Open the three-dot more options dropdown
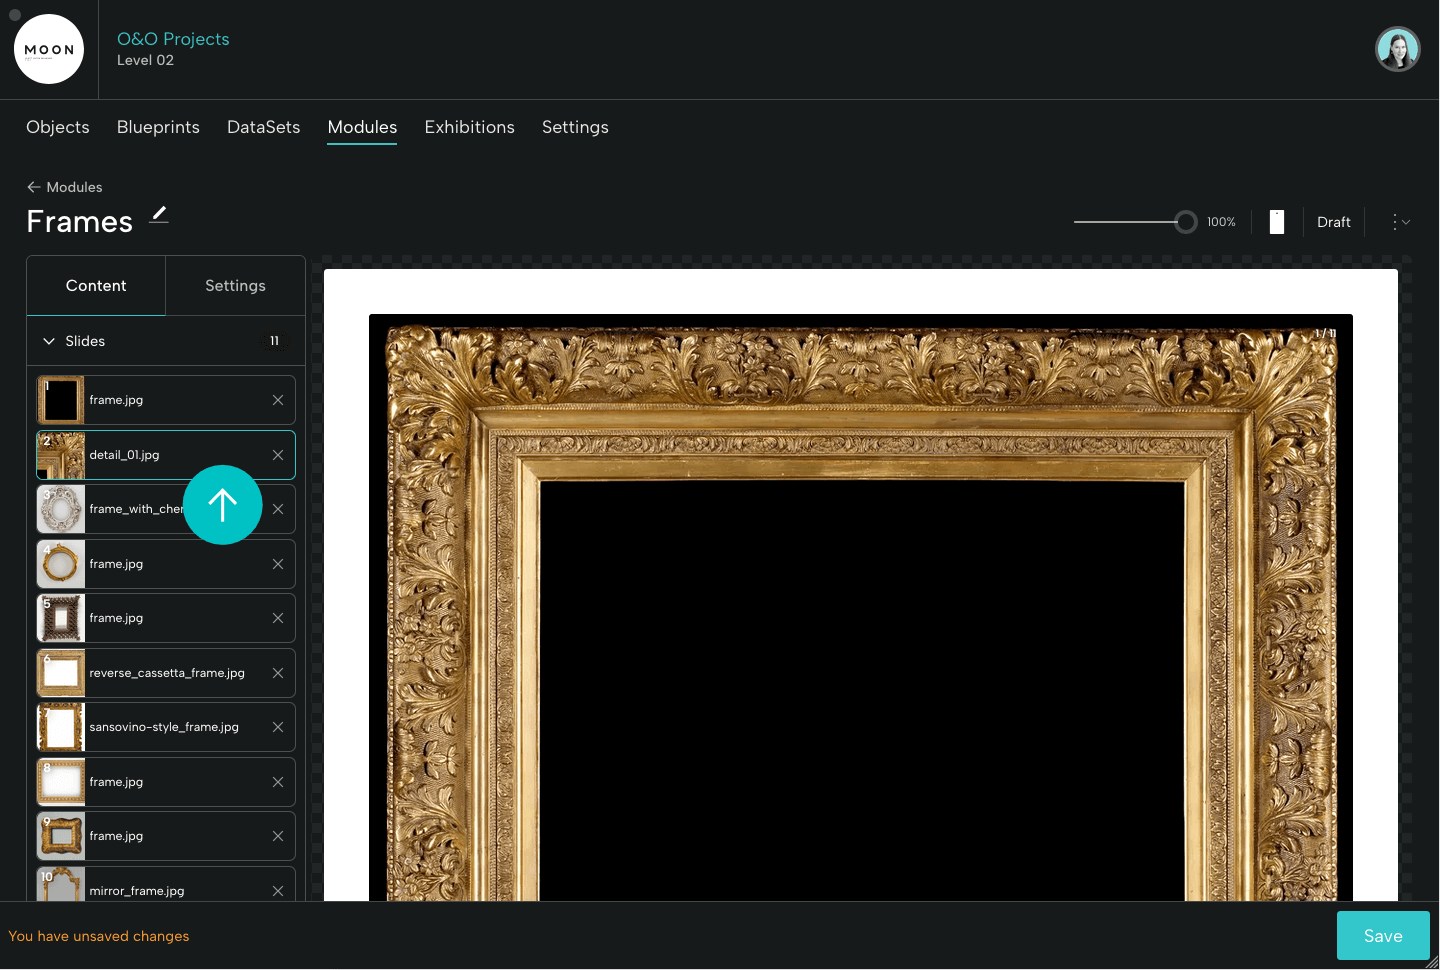Viewport: 1440px width, 970px height. [x=1400, y=222]
